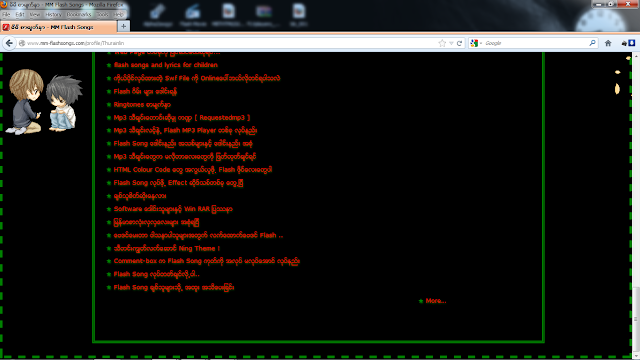Image resolution: width=640 pixels, height=360 pixels.
Task: Open a new tab with plus button
Action: coord(123,26)
